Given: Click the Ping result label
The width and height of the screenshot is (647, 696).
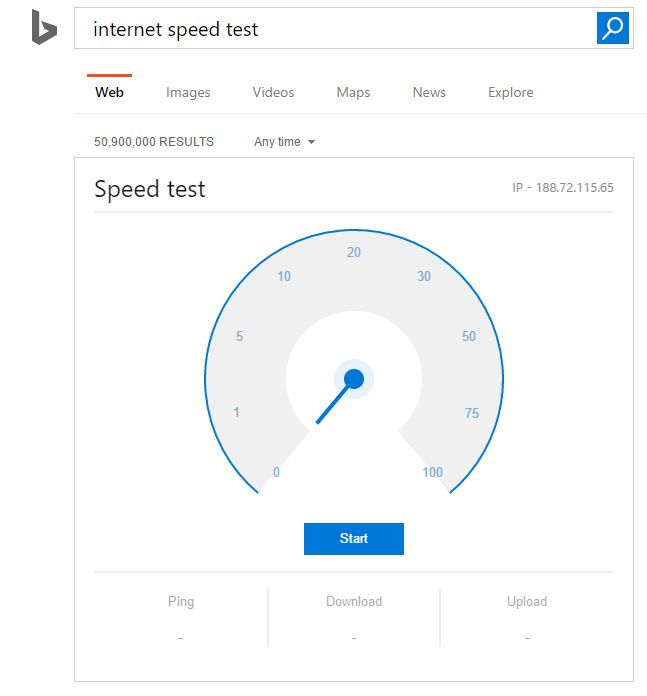Looking at the screenshot, I should coord(181,601).
